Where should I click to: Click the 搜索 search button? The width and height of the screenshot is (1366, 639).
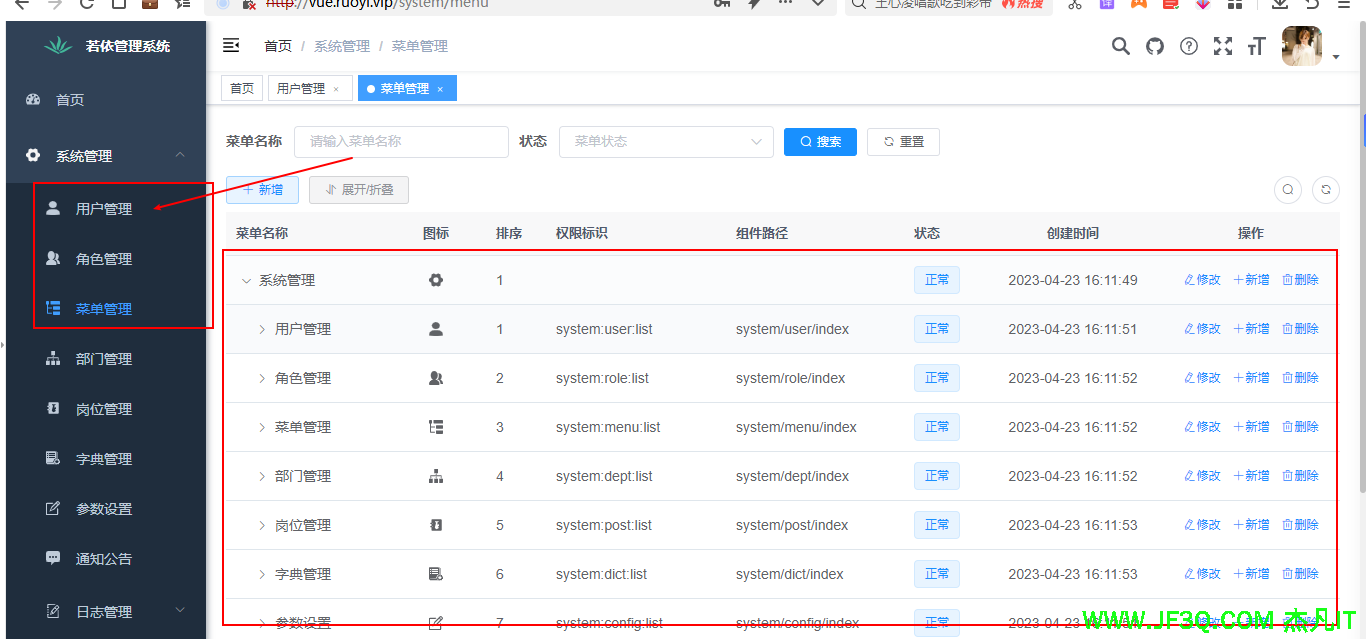coord(820,141)
